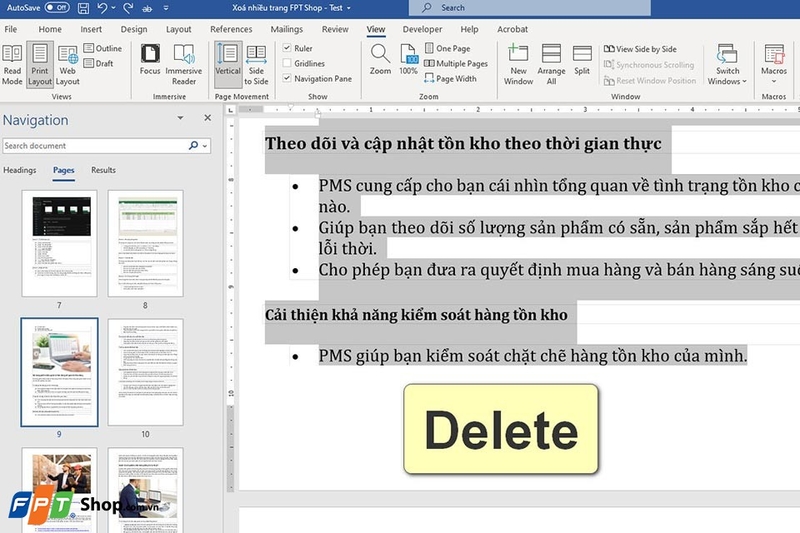Choose Page Width zoom

pos(451,79)
